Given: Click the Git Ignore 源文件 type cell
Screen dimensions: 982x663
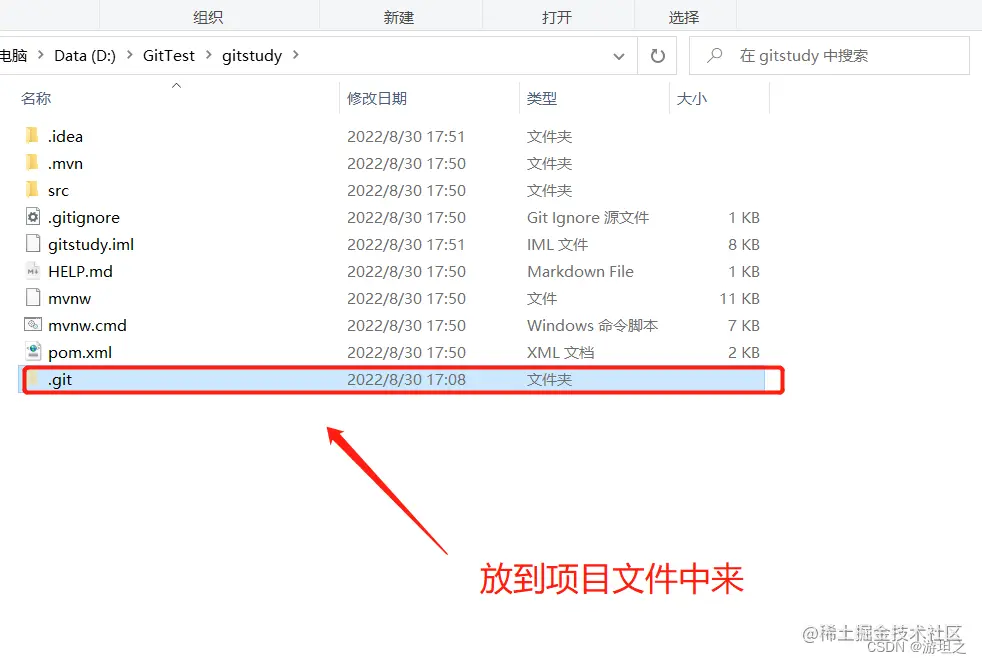Looking at the screenshot, I should click(x=588, y=217).
